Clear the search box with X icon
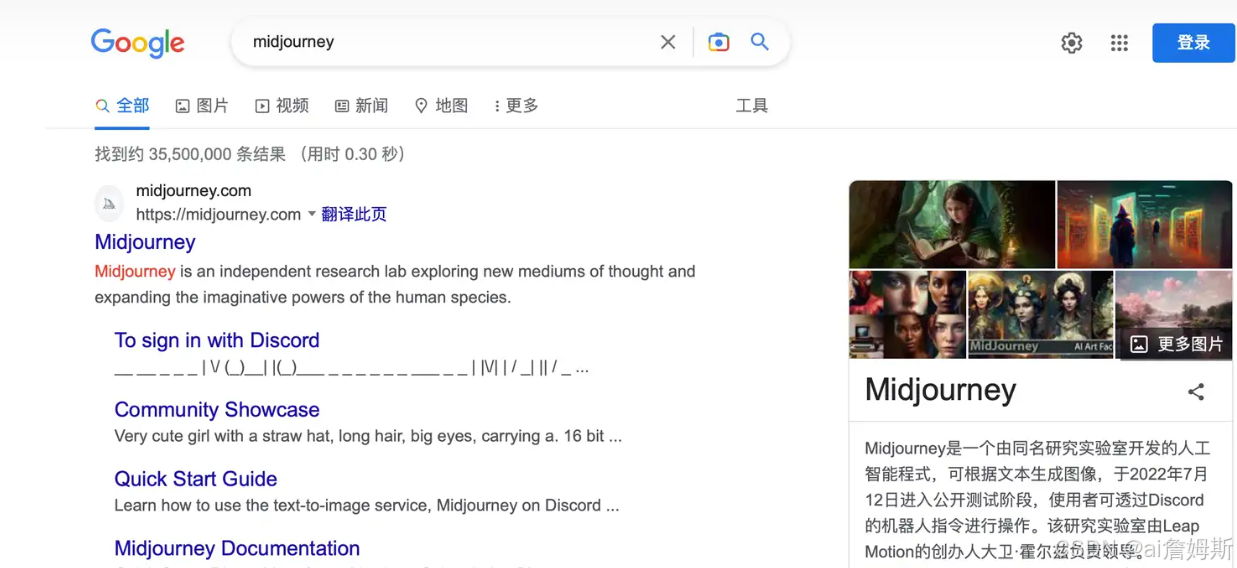The height and width of the screenshot is (568, 1237). 668,42
